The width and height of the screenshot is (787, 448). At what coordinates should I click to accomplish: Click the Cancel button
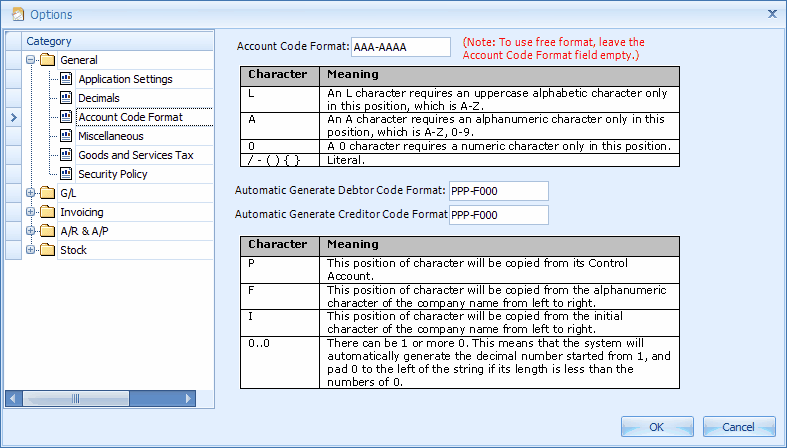coord(739,427)
